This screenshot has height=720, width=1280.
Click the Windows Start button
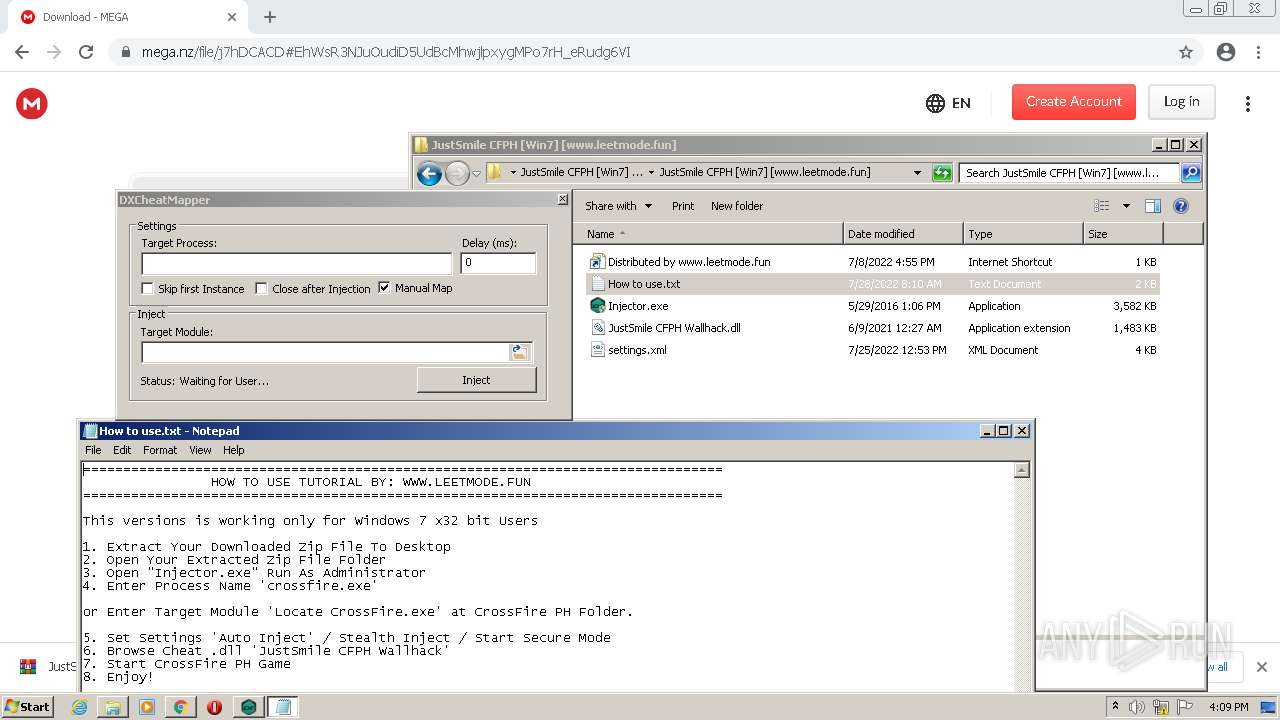[x=27, y=707]
